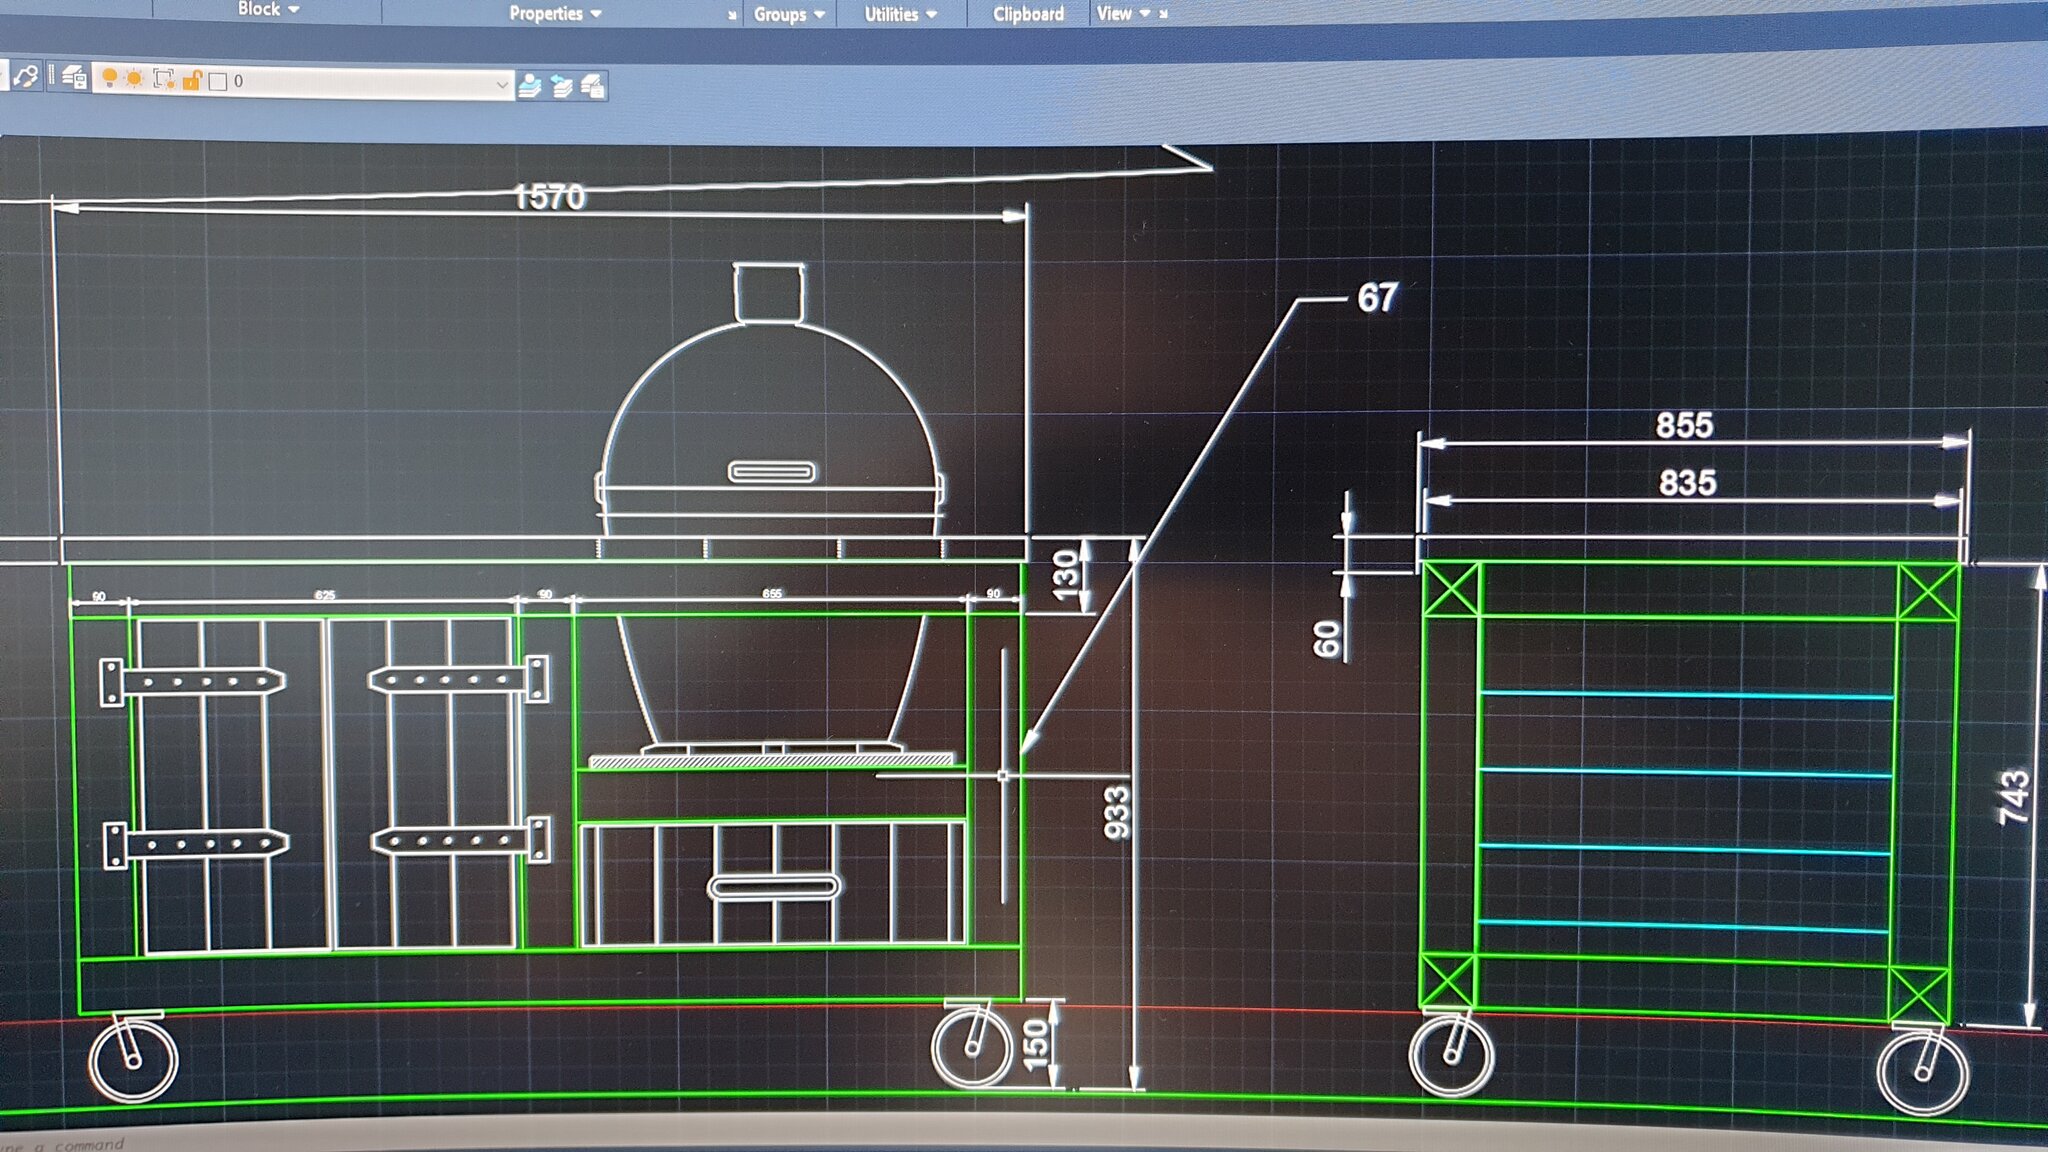Click Layer Previous icon
2048x1152 pixels.
[x=562, y=87]
